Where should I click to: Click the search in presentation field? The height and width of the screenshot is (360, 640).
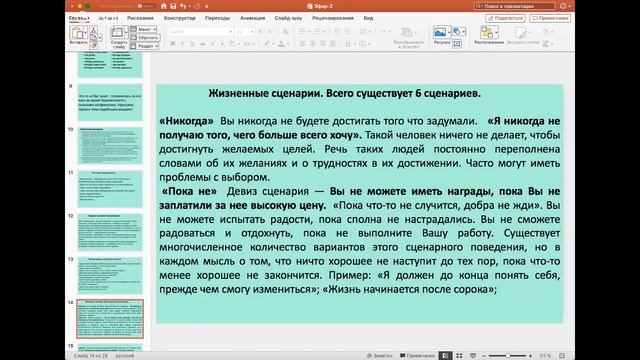pos(514,6)
